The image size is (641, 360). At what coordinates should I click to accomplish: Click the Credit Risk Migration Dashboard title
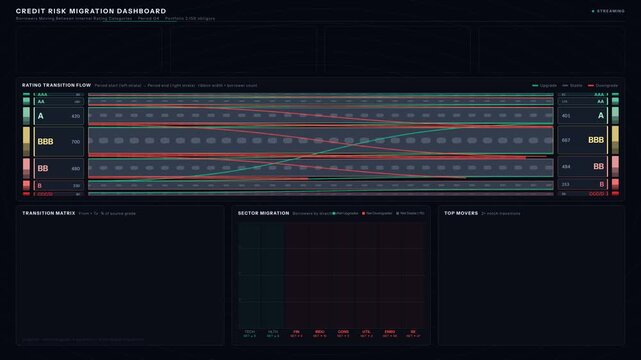point(91,11)
